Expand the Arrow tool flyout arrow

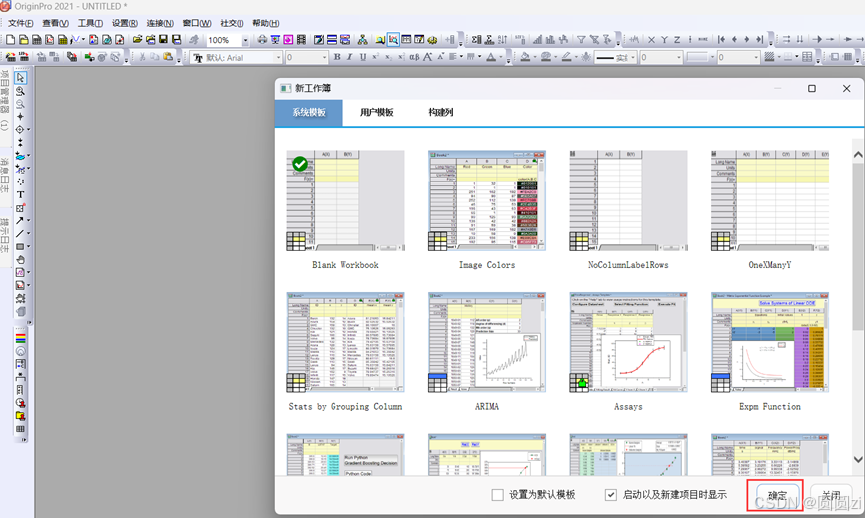coord(29,221)
